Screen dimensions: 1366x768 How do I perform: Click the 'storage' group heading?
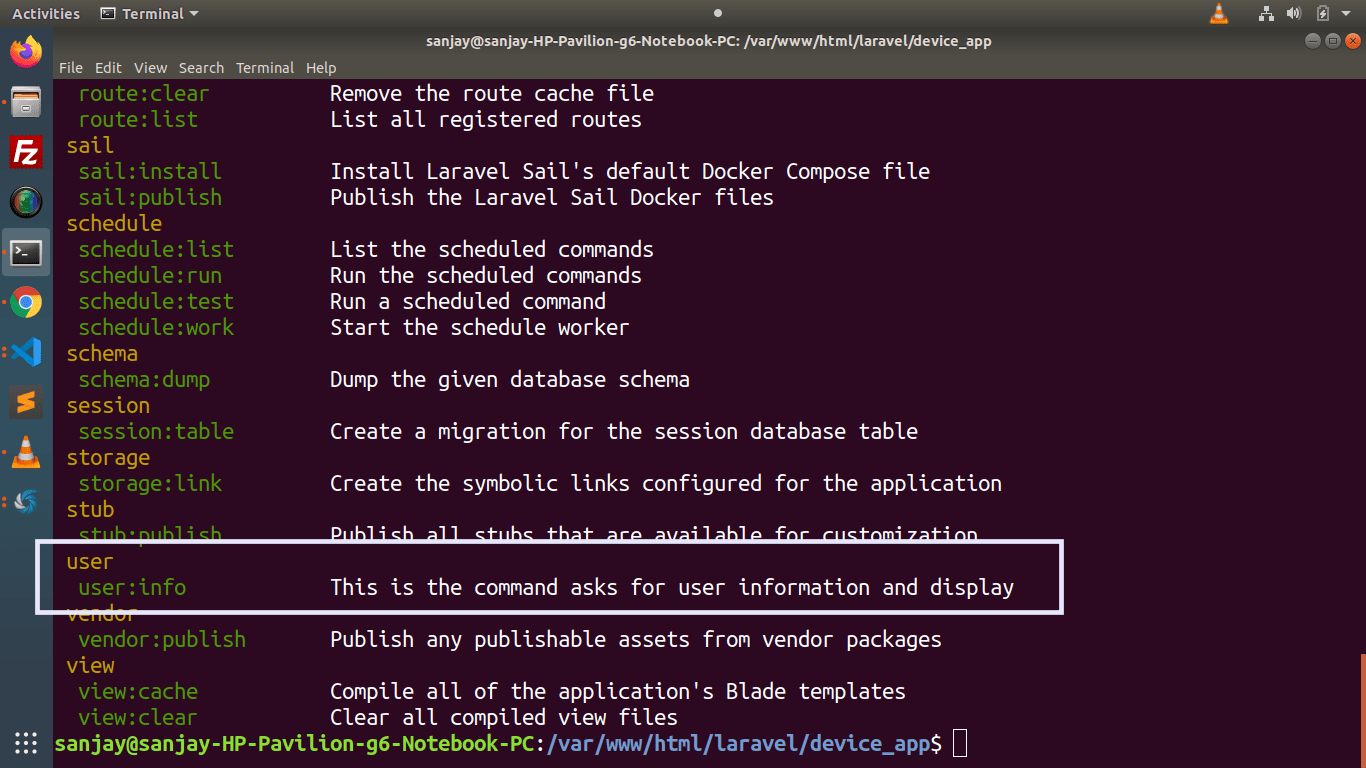click(108, 458)
